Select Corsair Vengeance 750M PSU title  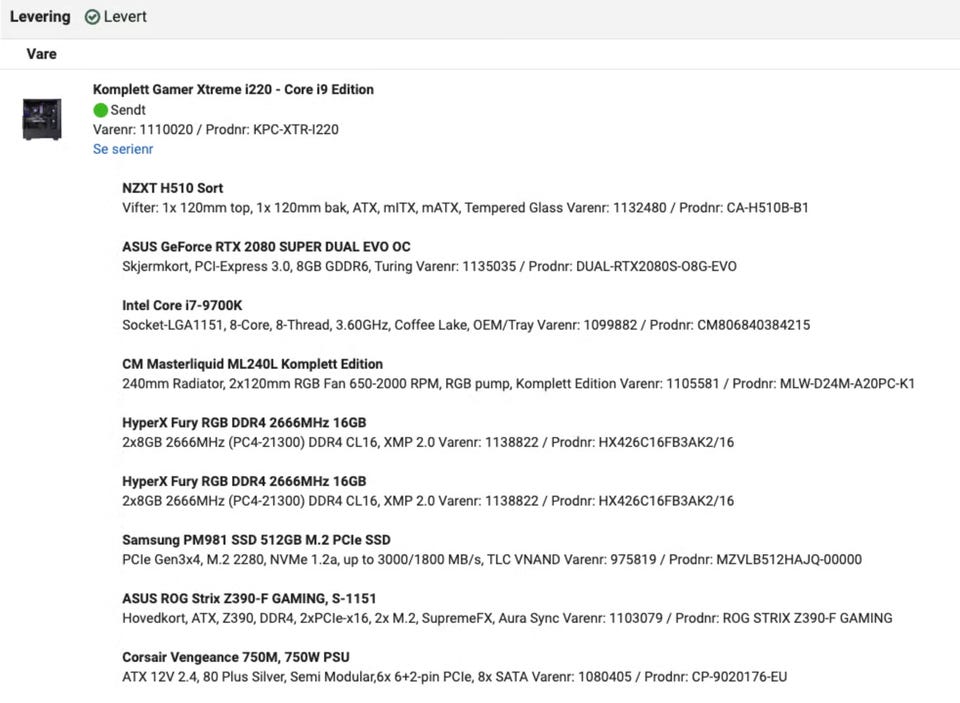[x=236, y=657]
